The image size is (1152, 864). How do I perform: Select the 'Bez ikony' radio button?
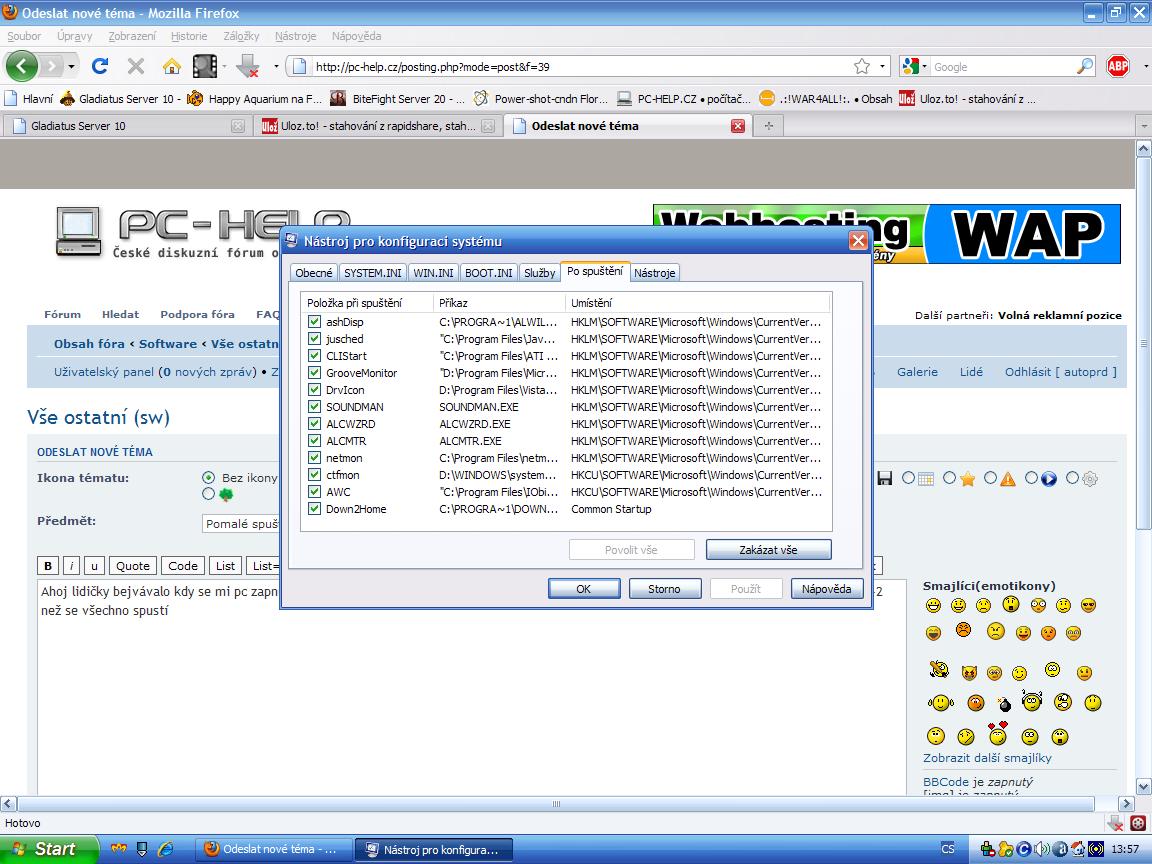click(x=208, y=478)
